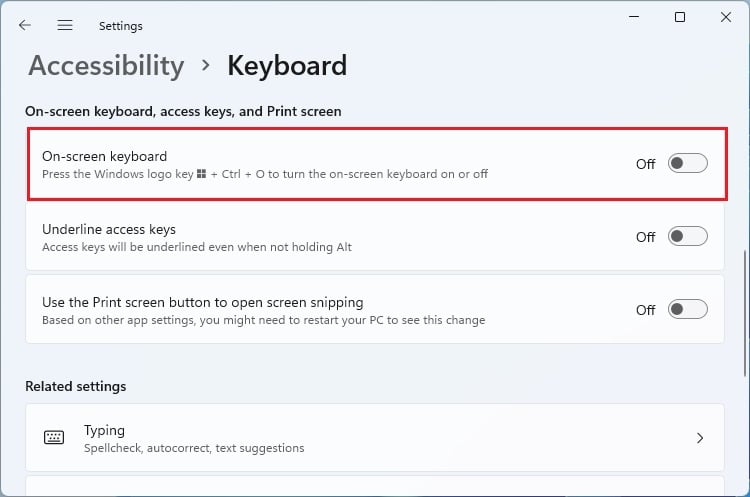
Task: Toggle Print screen button for screen snipping
Action: click(687, 310)
